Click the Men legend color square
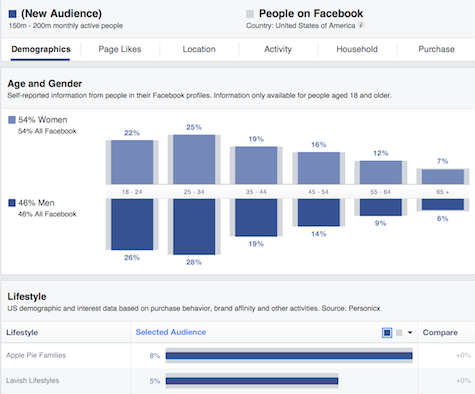 [12, 203]
